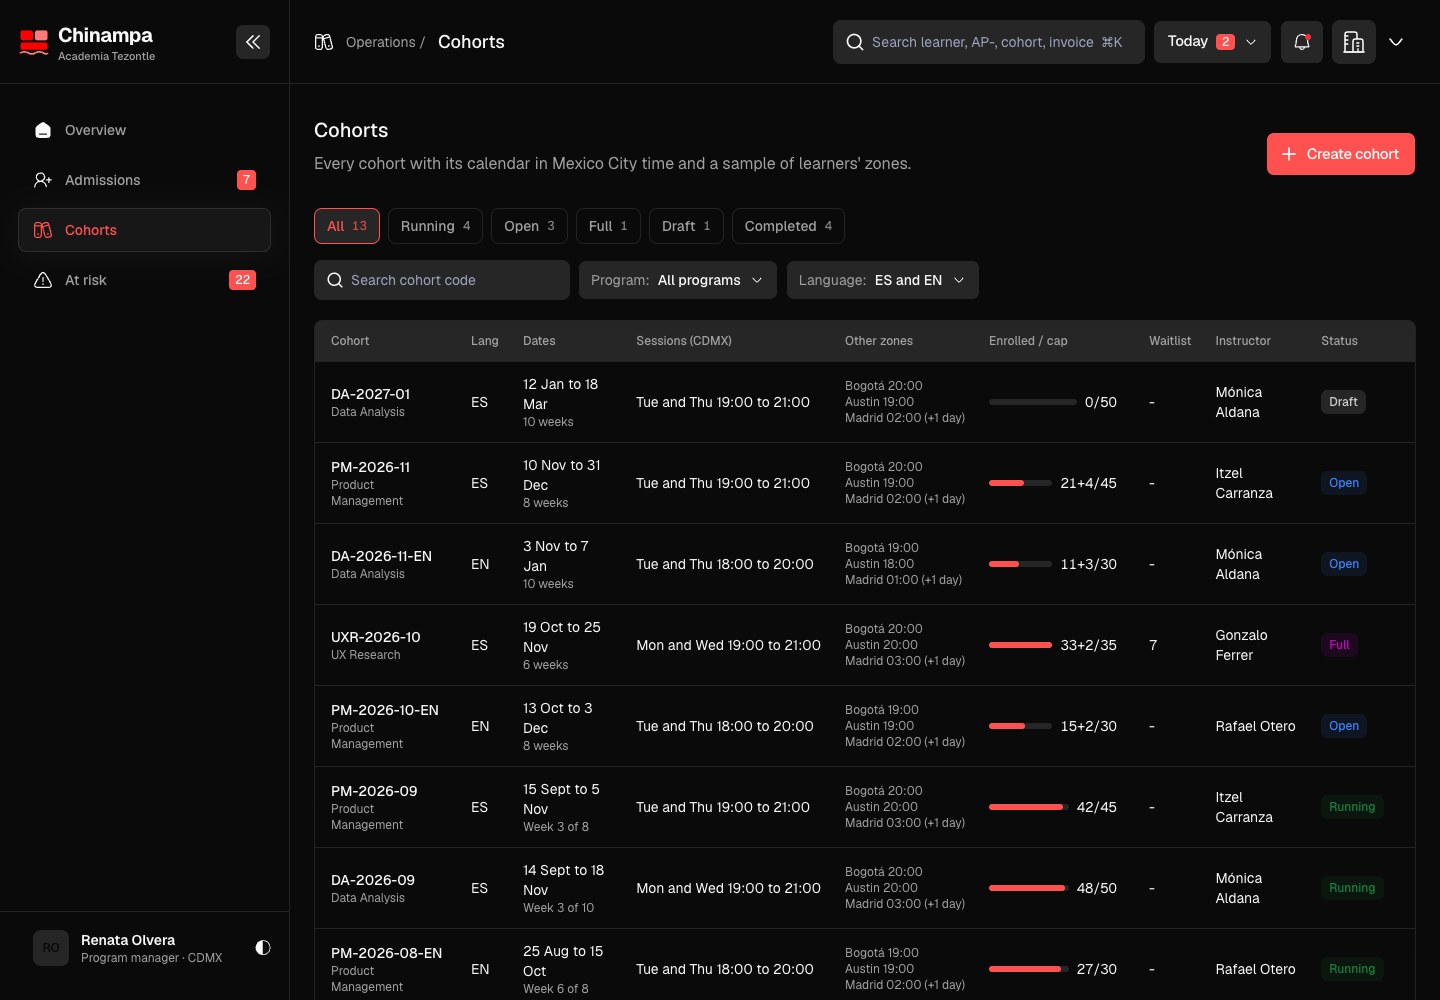This screenshot has height=1000, width=1440.
Task: Open the Overview sidebar item
Action: click(144, 130)
